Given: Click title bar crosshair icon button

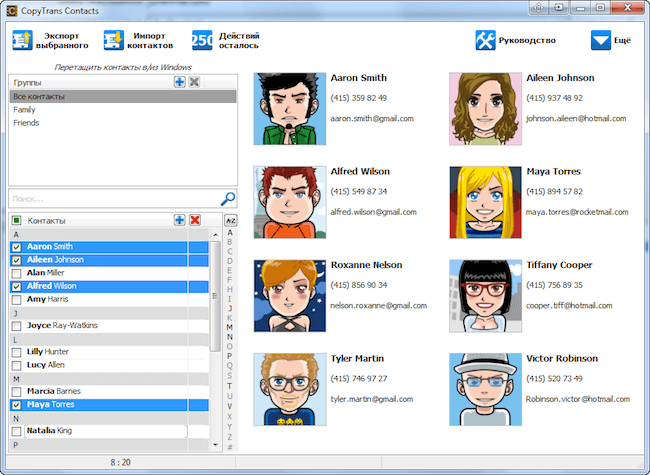Looking at the screenshot, I should pyautogui.click(x=538, y=8).
